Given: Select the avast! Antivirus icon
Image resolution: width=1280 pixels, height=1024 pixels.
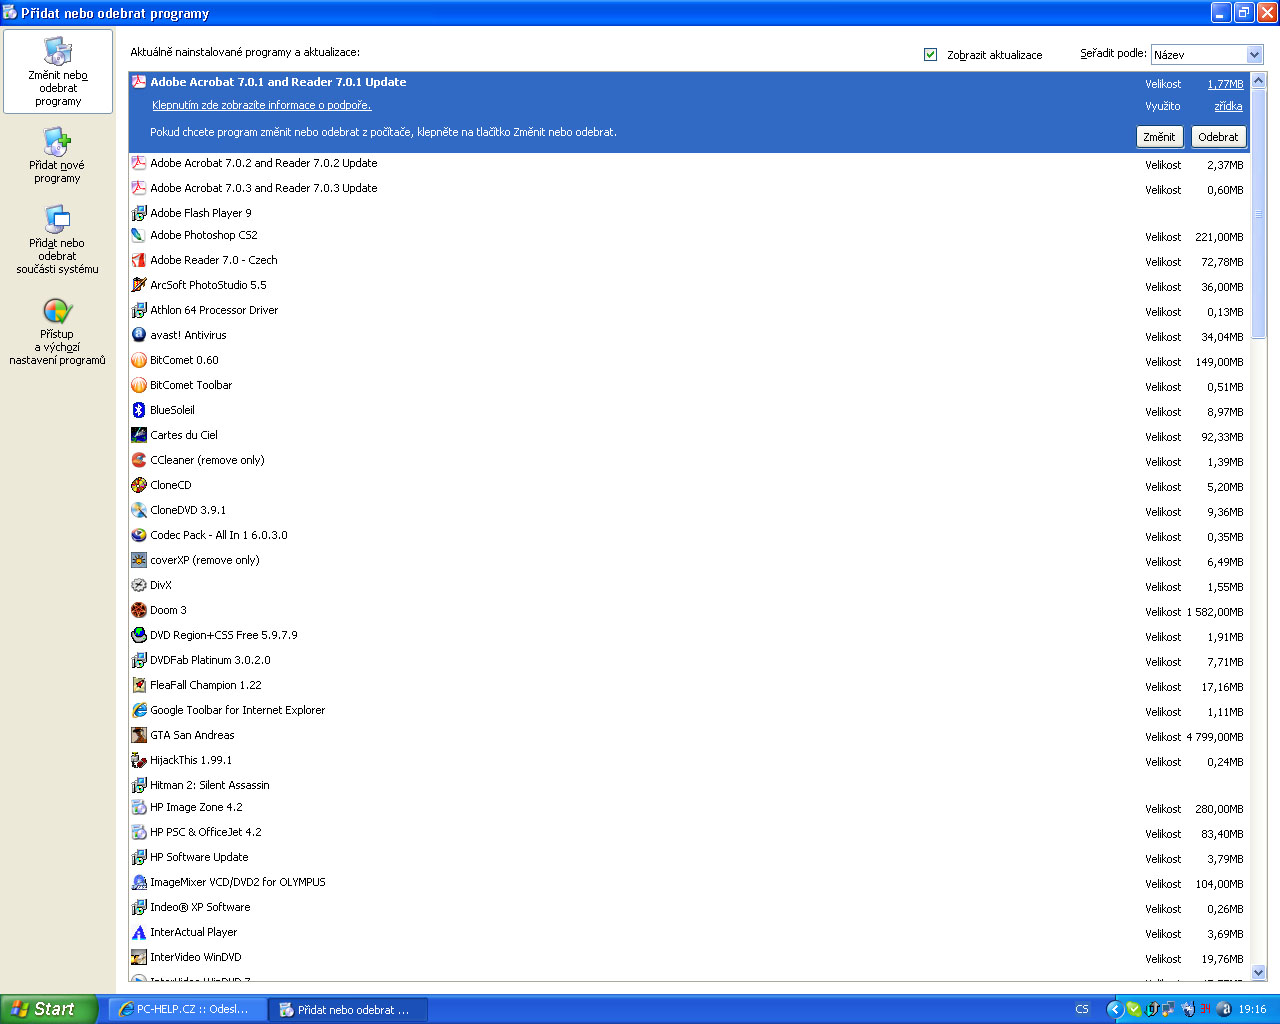Looking at the screenshot, I should (139, 335).
